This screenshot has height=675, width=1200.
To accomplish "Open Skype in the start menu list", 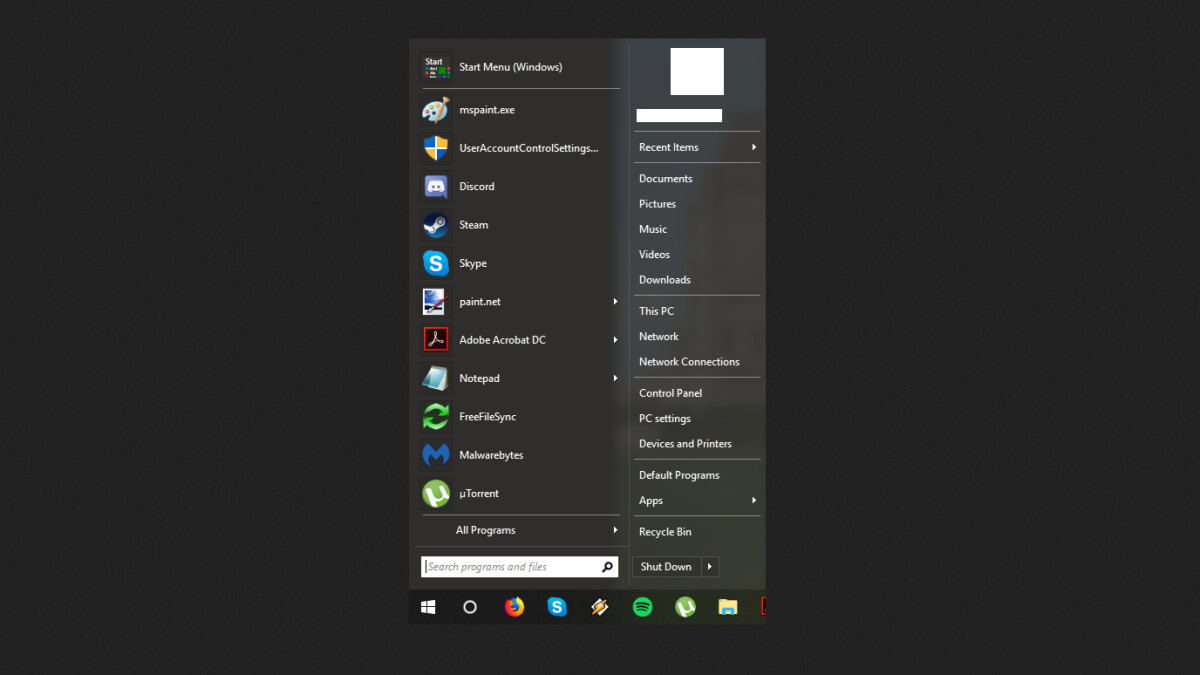I will (520, 263).
